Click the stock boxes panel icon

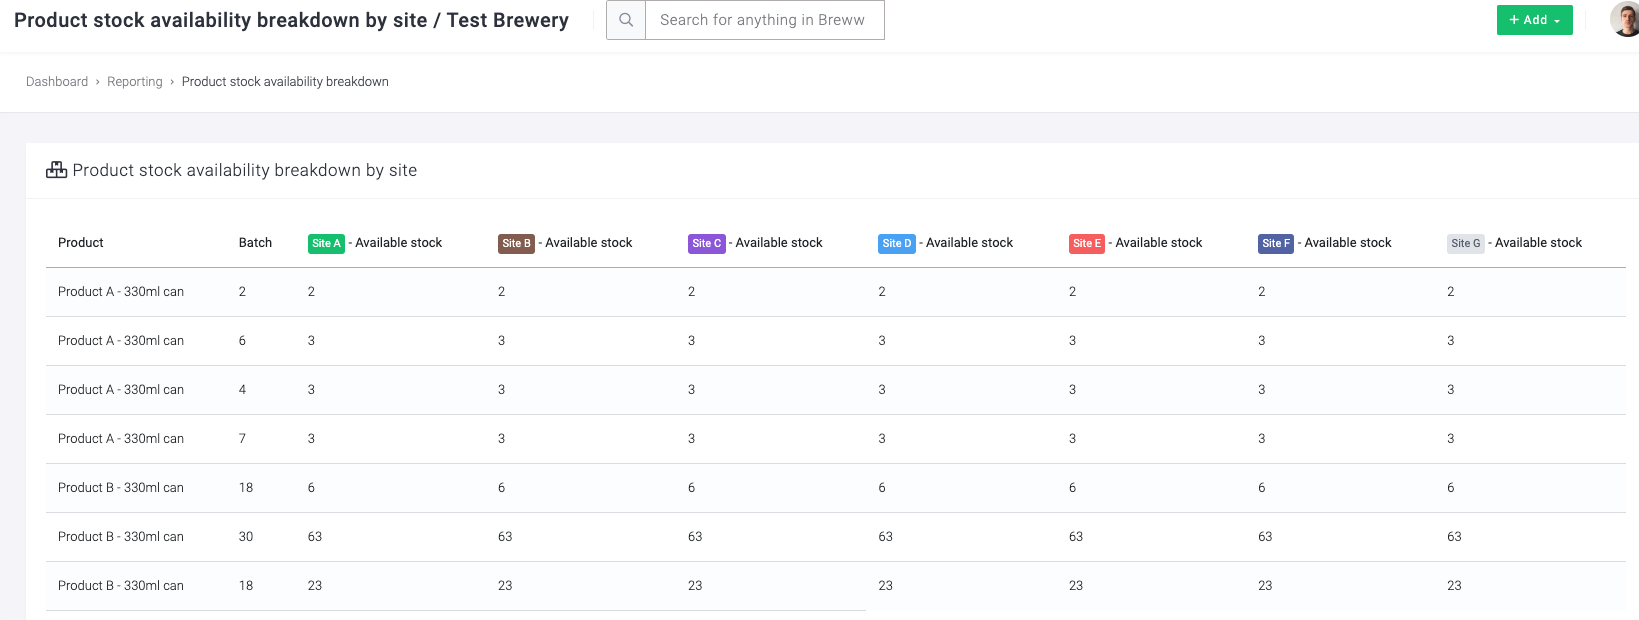click(x=57, y=170)
